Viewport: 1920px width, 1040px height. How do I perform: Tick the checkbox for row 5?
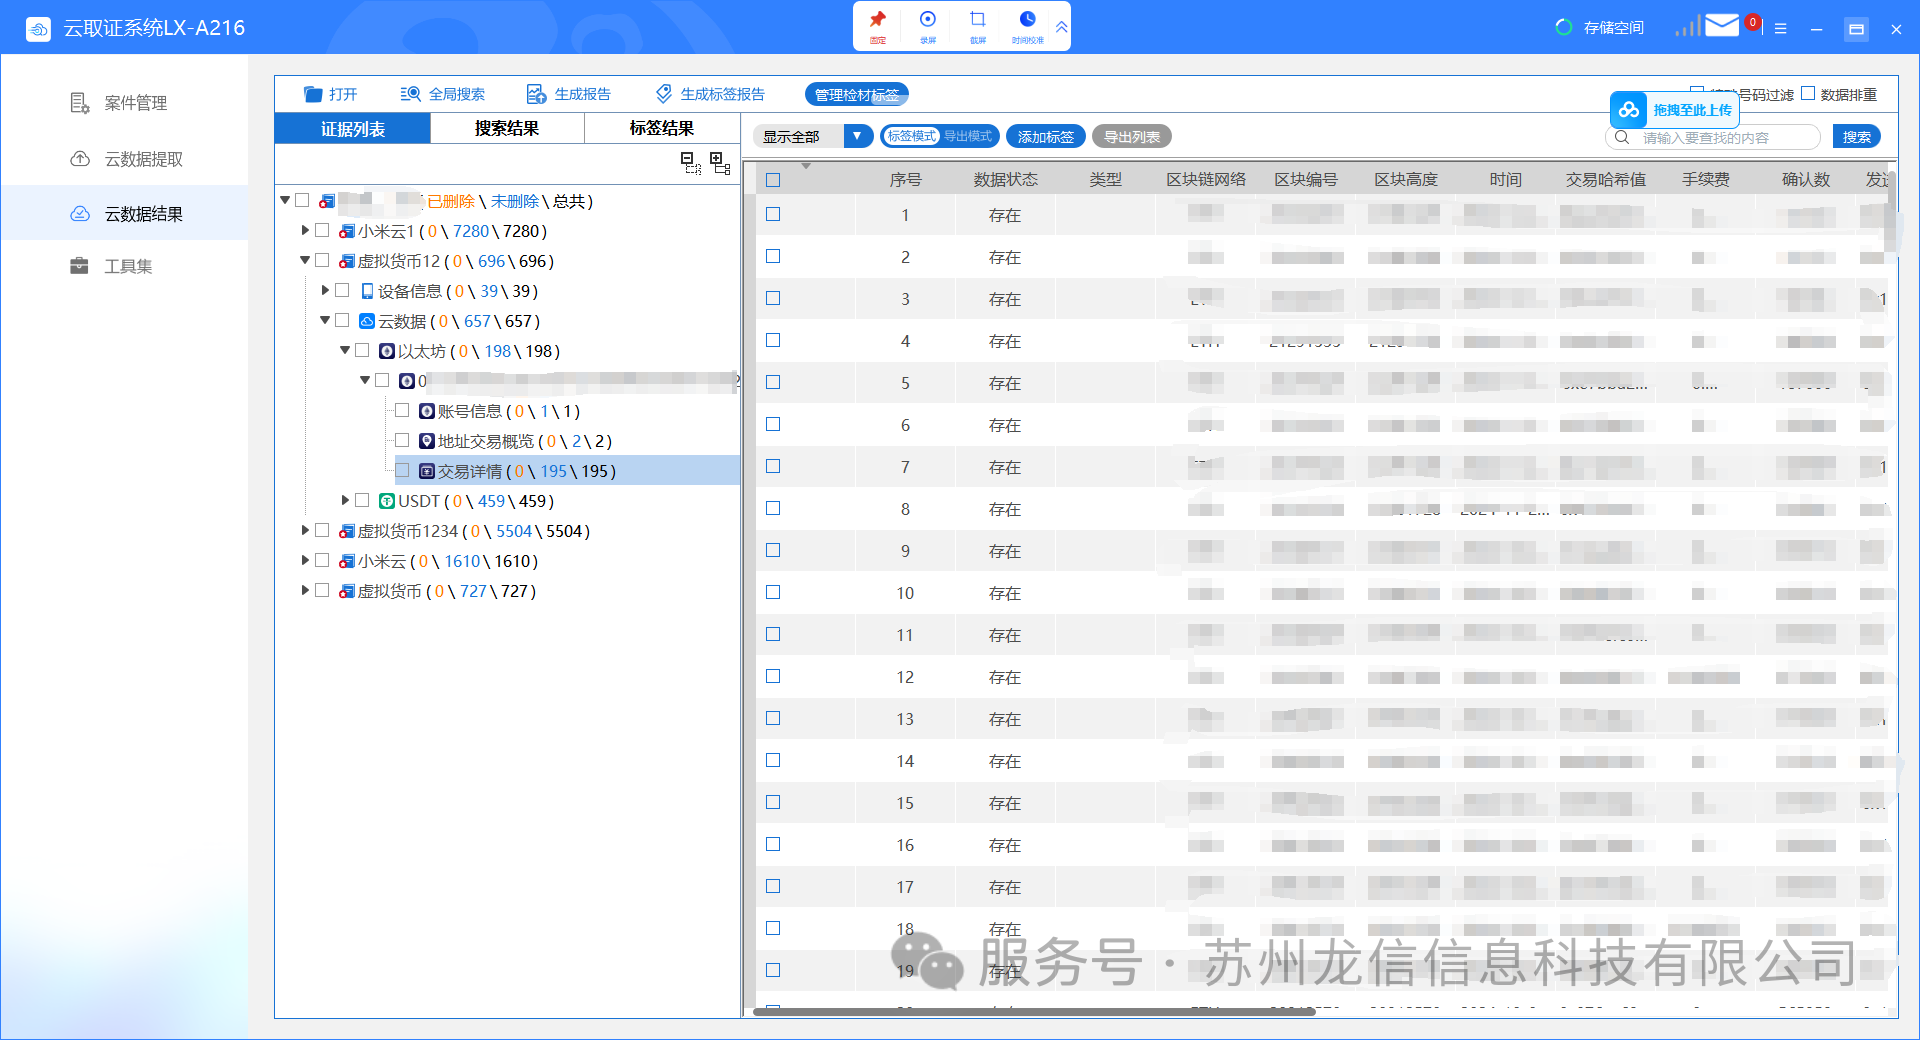(x=773, y=382)
